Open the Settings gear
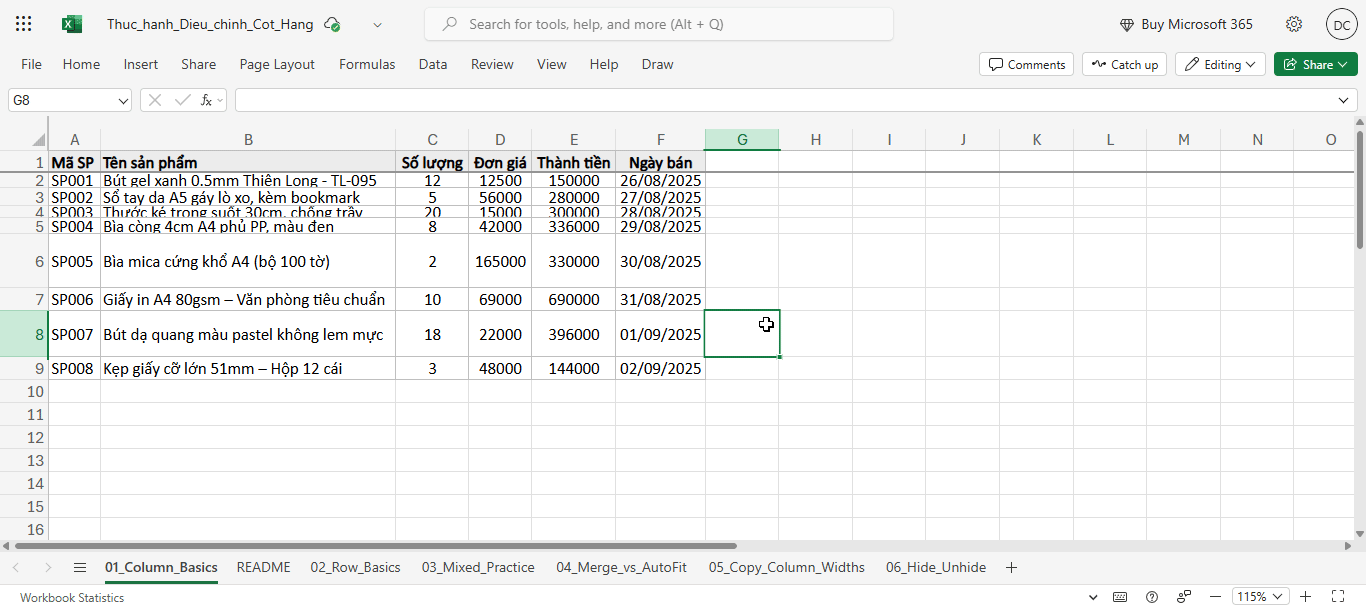1366x607 pixels. pos(1294,24)
